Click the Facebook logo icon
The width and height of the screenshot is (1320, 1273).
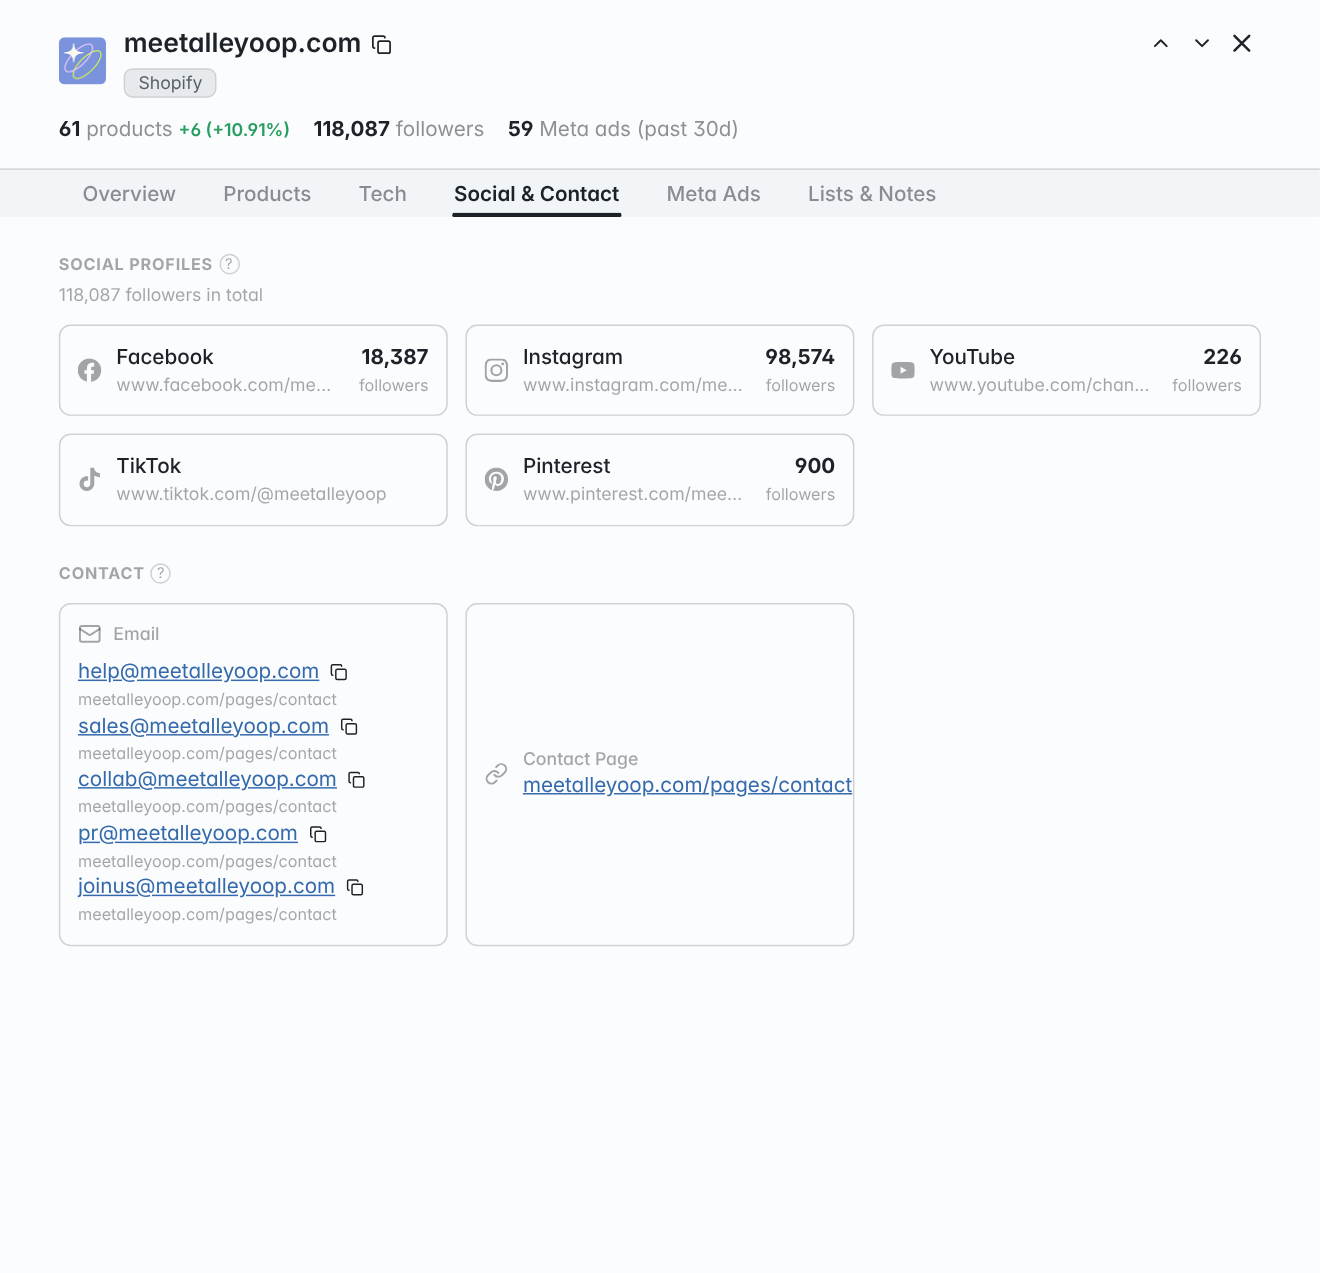(90, 370)
